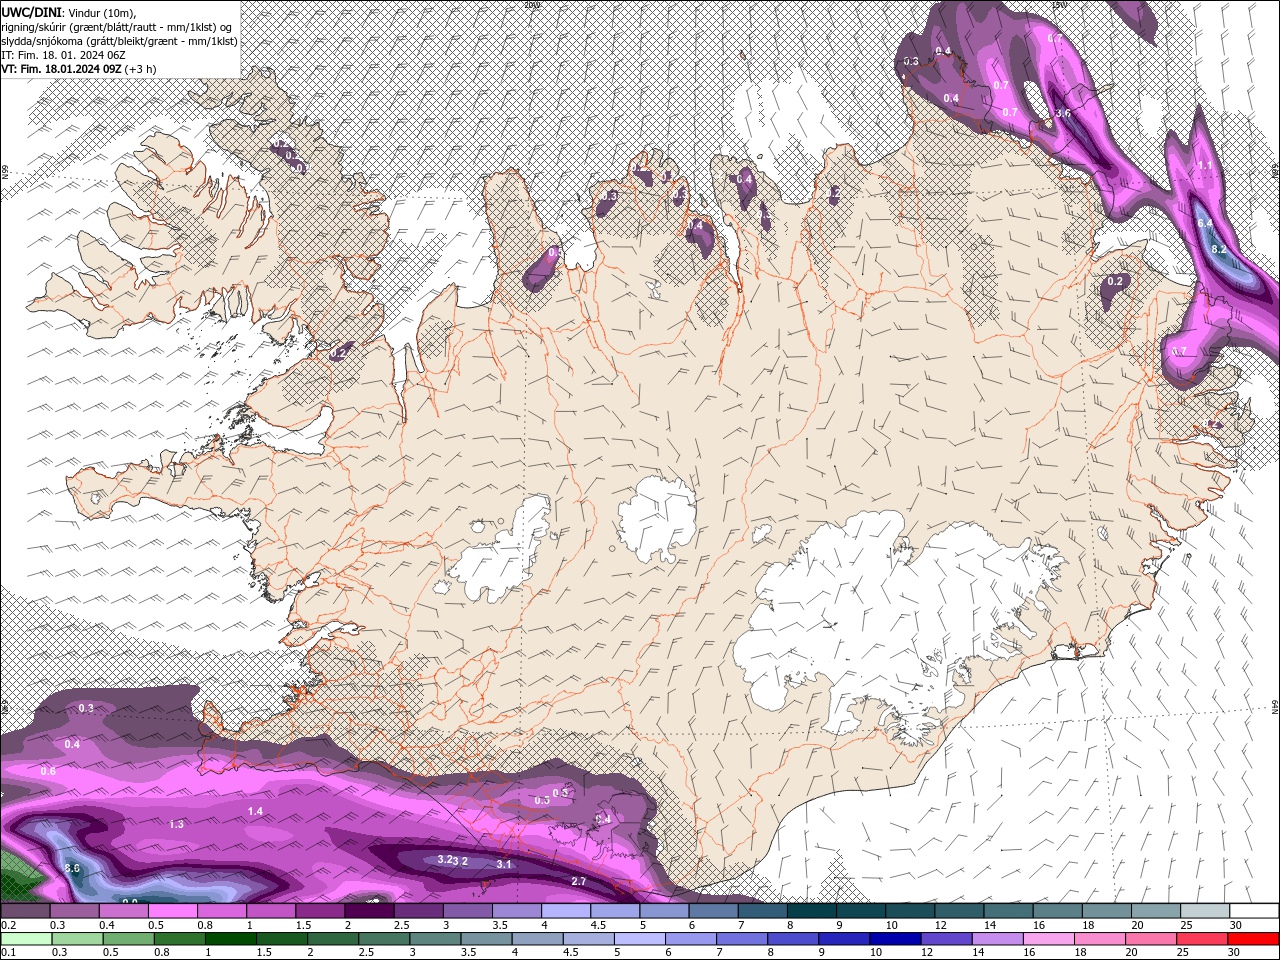Click the 1.4 precipitation value in the southwest
The height and width of the screenshot is (960, 1280).
[255, 811]
